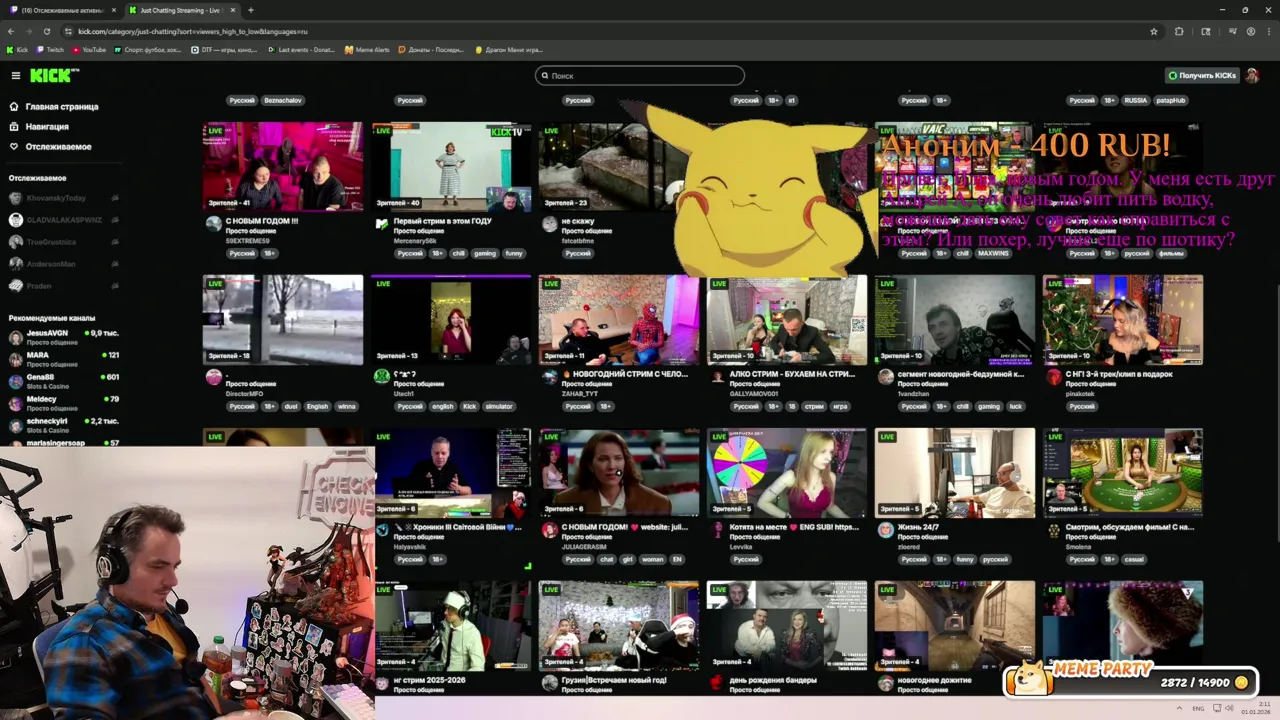
Task: Open АЛКО СТРИМ - БУХАЕМ stream thumbnail
Action: coord(787,320)
